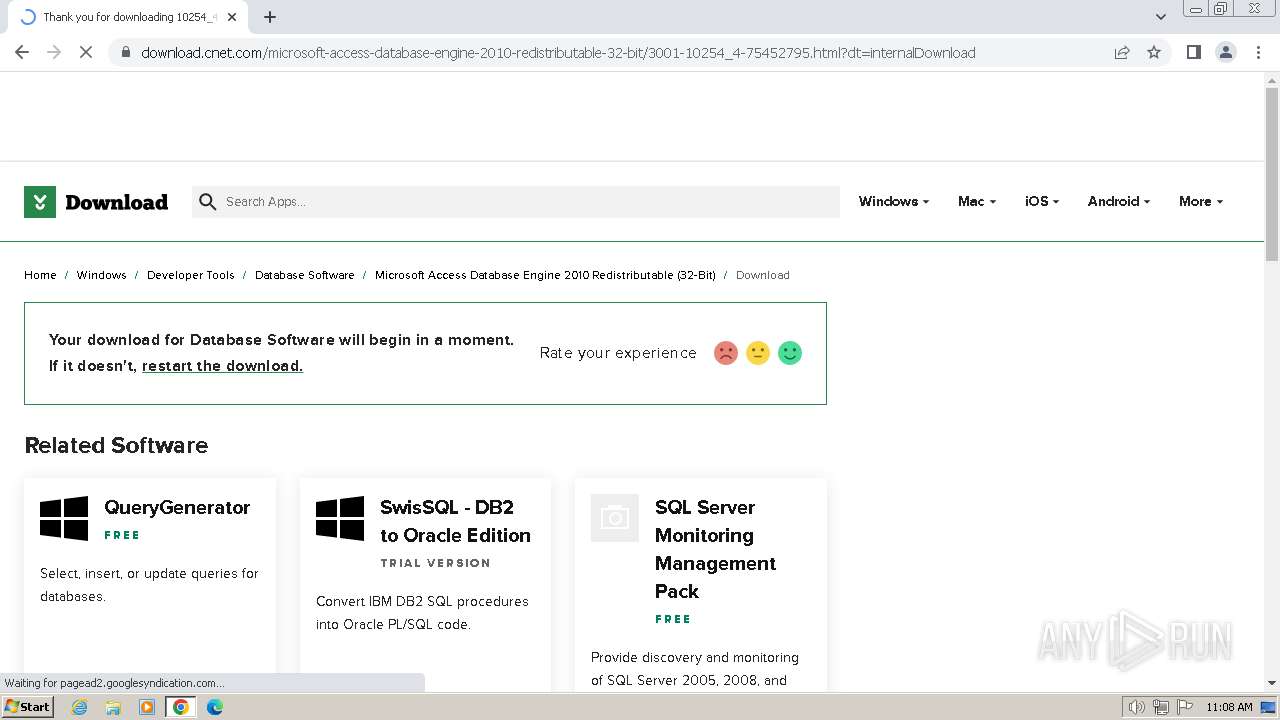
Task: Open SQL Server Monitoring Management Pack
Action: click(715, 549)
